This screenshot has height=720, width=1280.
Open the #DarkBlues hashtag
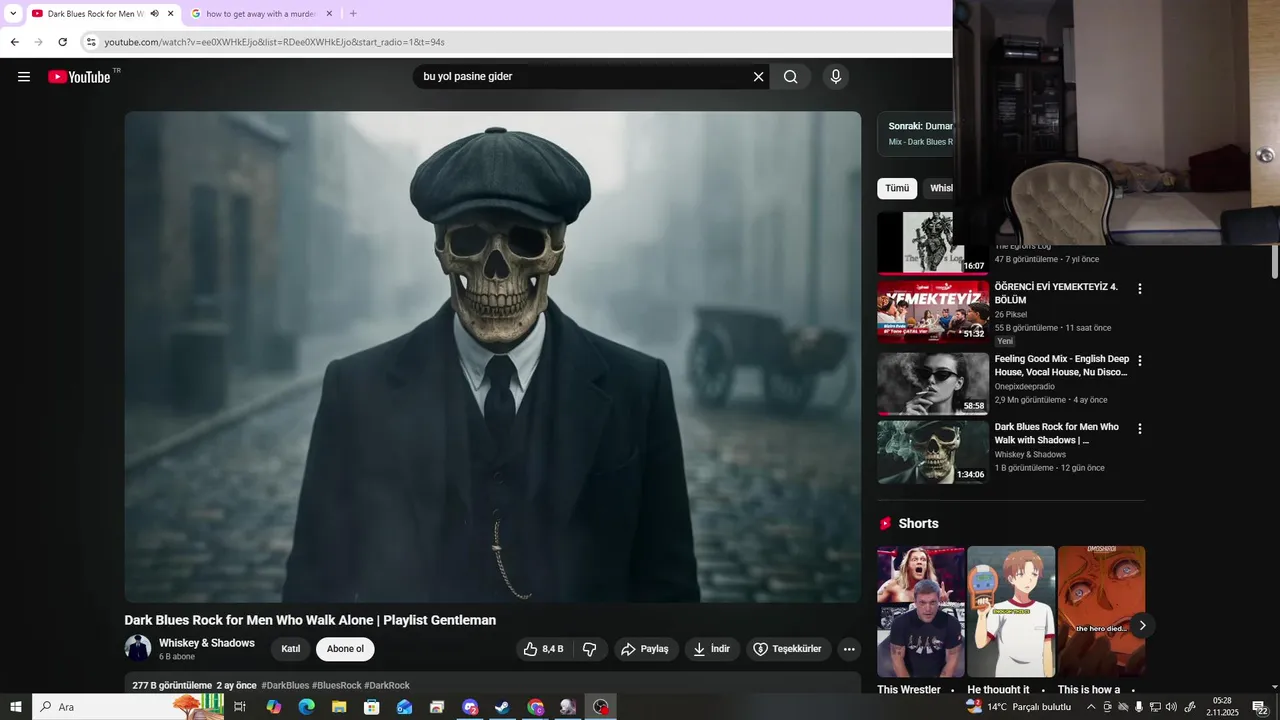click(x=285, y=685)
